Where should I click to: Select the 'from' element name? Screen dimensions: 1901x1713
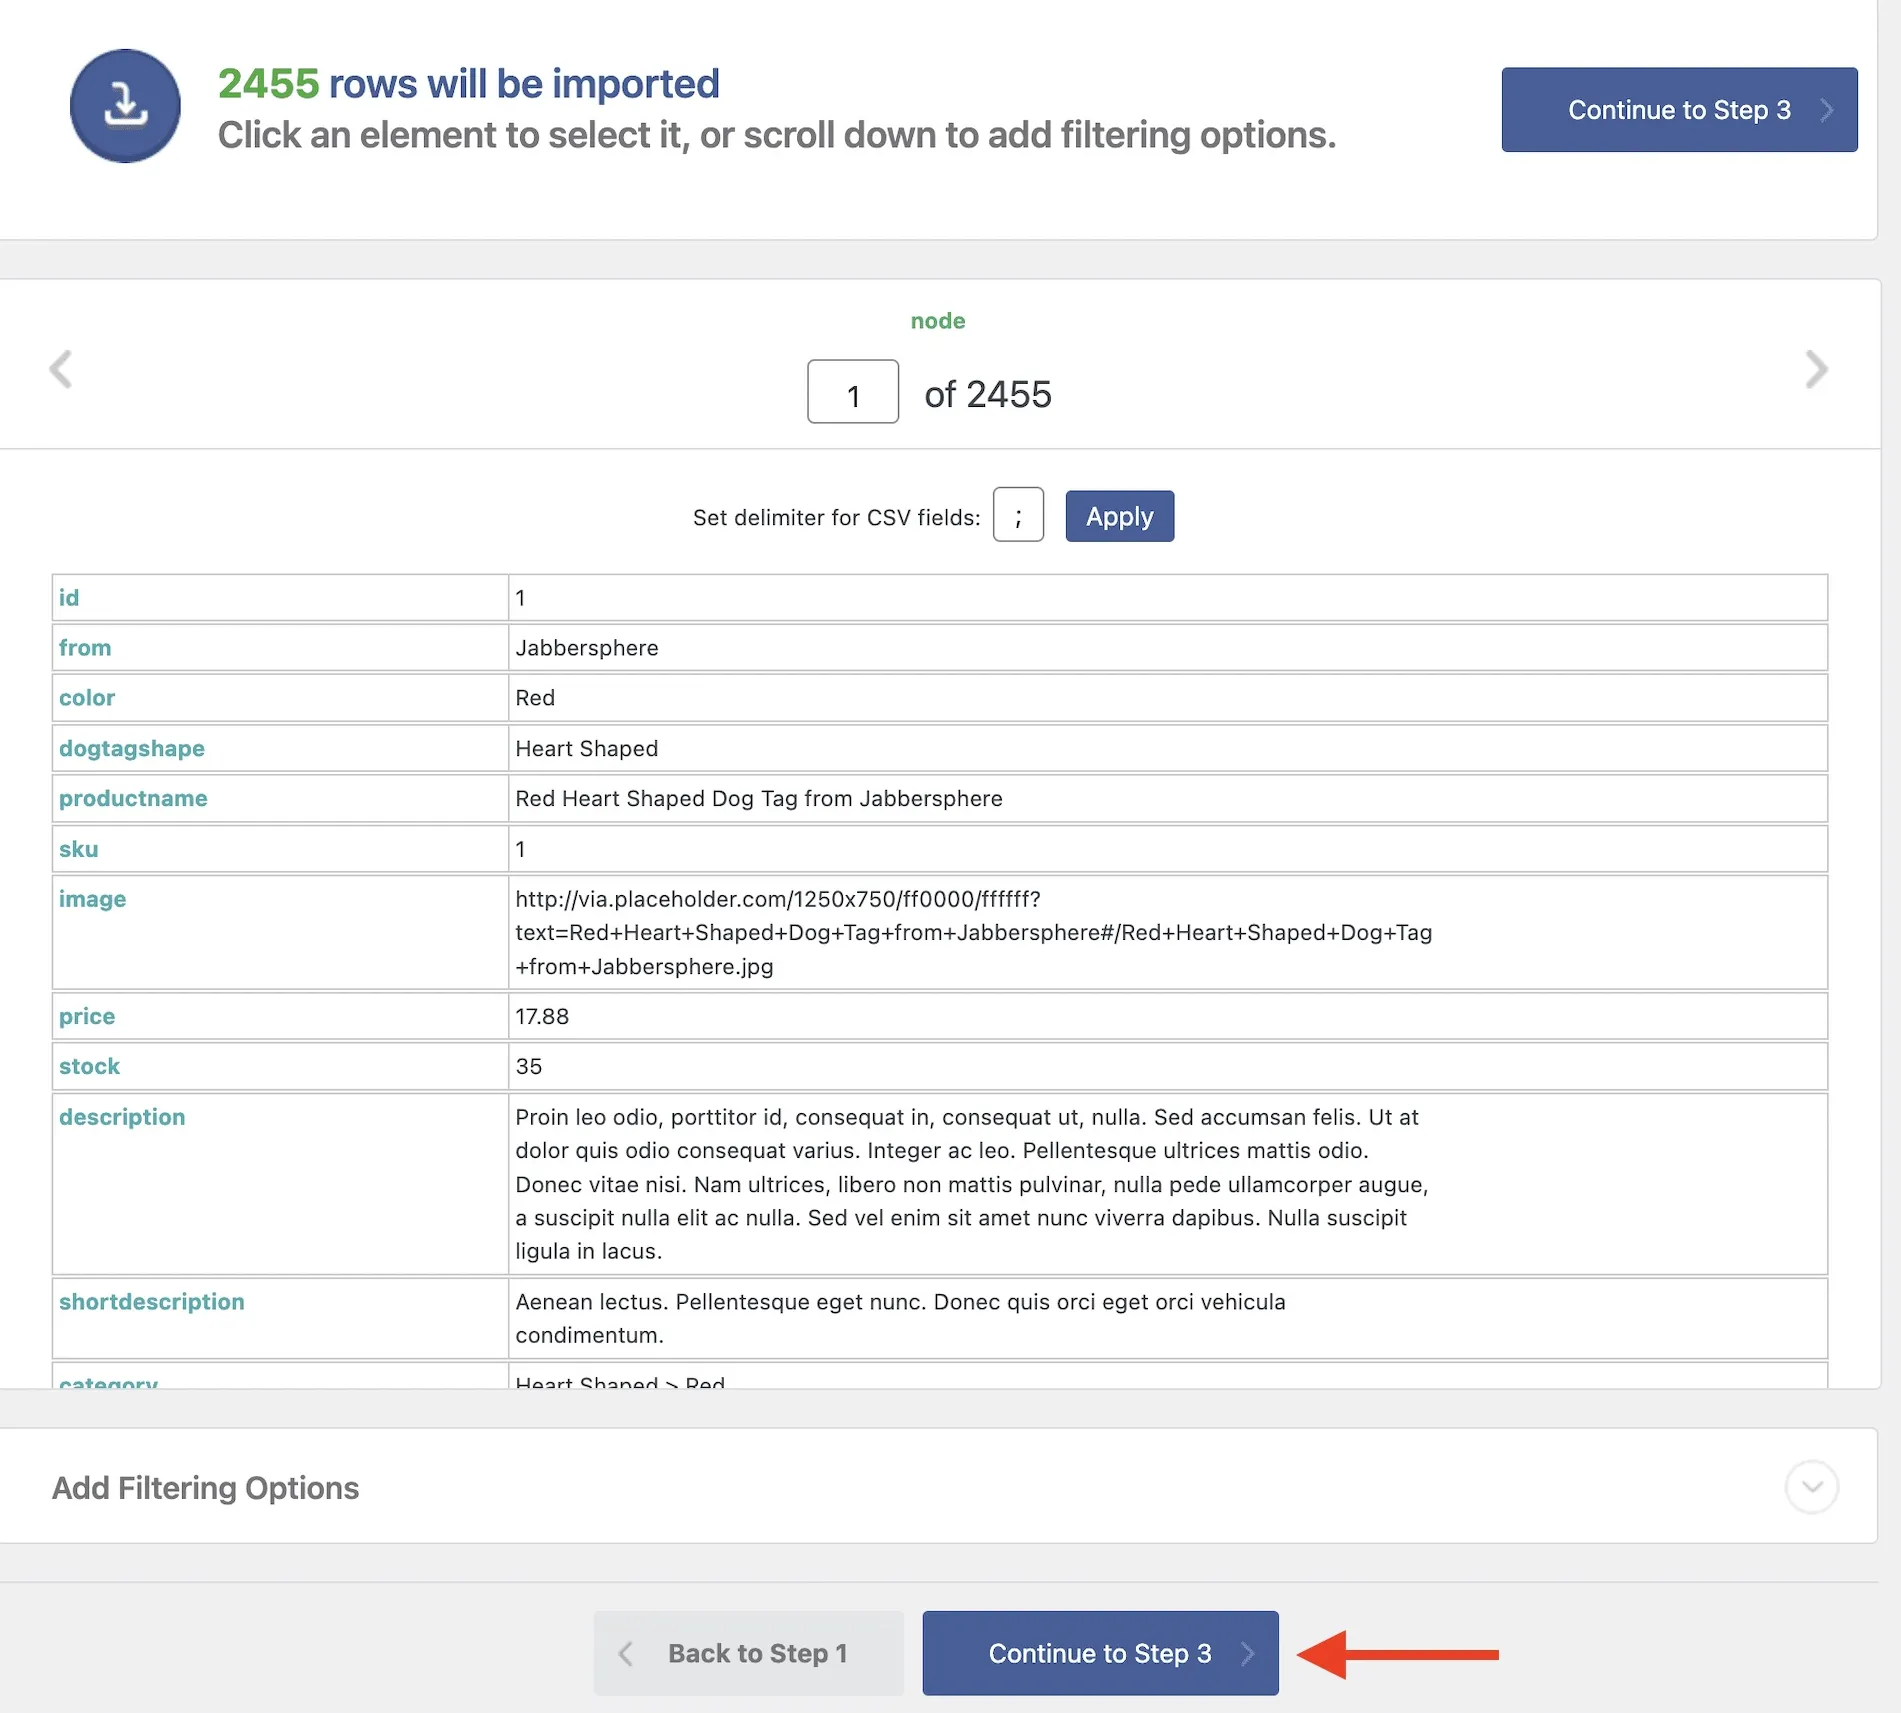coord(85,648)
